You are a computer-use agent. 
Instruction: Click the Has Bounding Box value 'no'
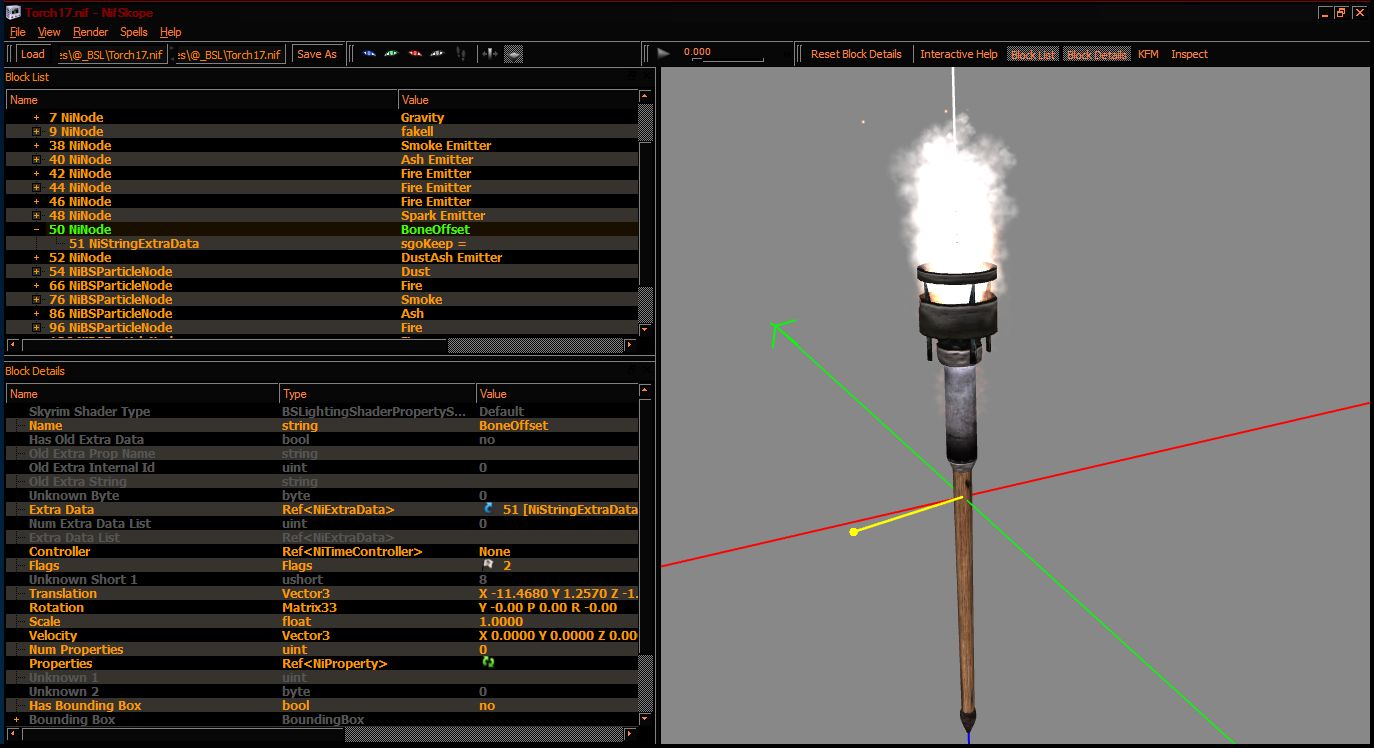tap(487, 705)
